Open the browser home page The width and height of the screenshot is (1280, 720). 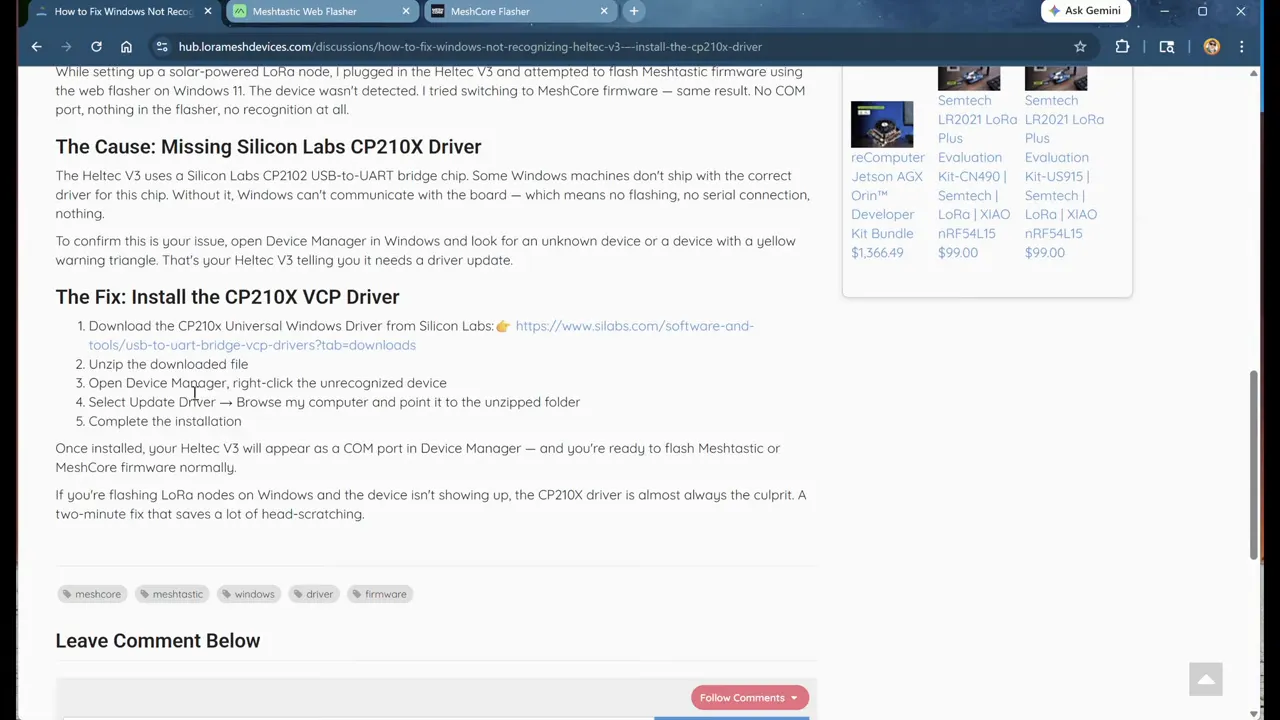tap(126, 46)
